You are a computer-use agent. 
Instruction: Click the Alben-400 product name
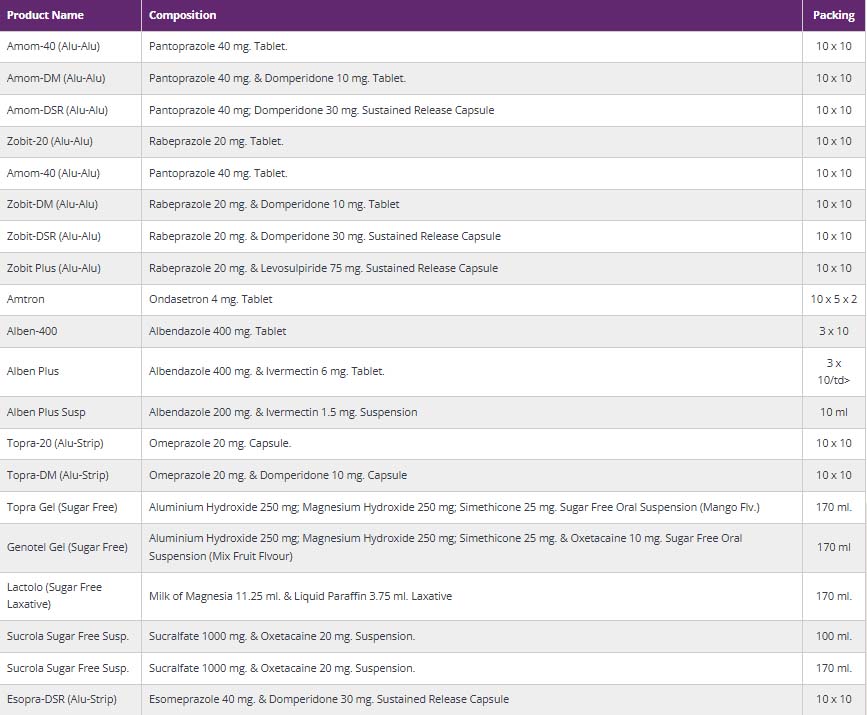pos(34,331)
